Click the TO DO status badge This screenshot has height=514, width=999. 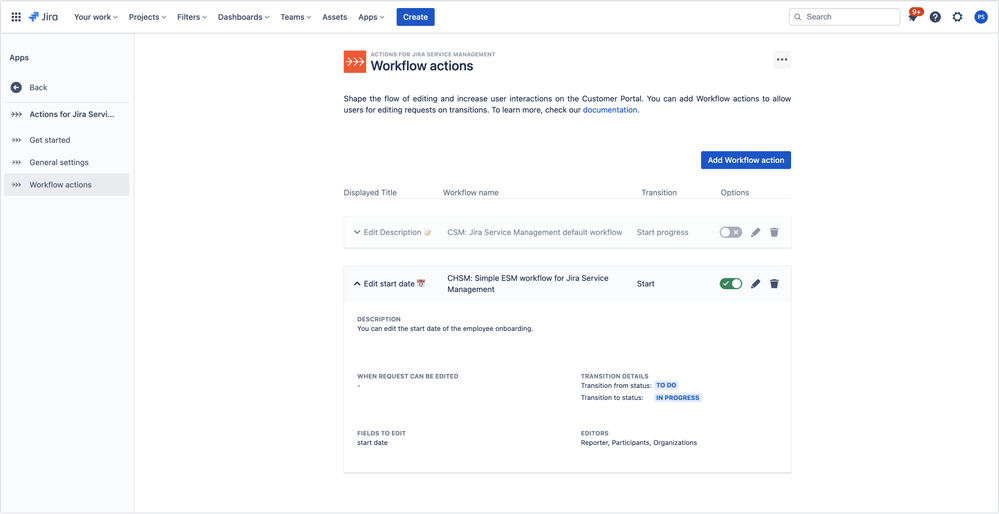pos(666,385)
